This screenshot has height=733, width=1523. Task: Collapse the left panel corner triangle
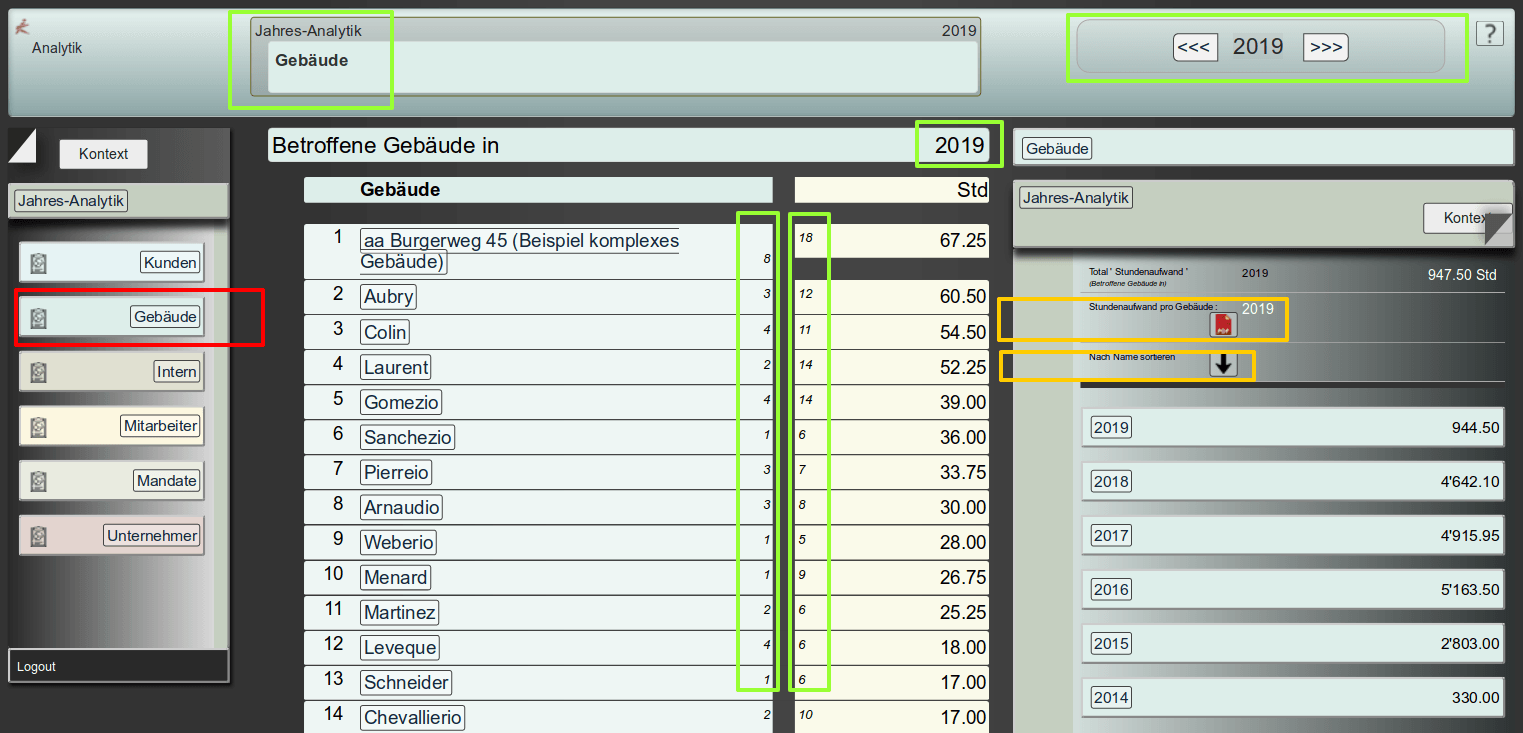pos(21,145)
